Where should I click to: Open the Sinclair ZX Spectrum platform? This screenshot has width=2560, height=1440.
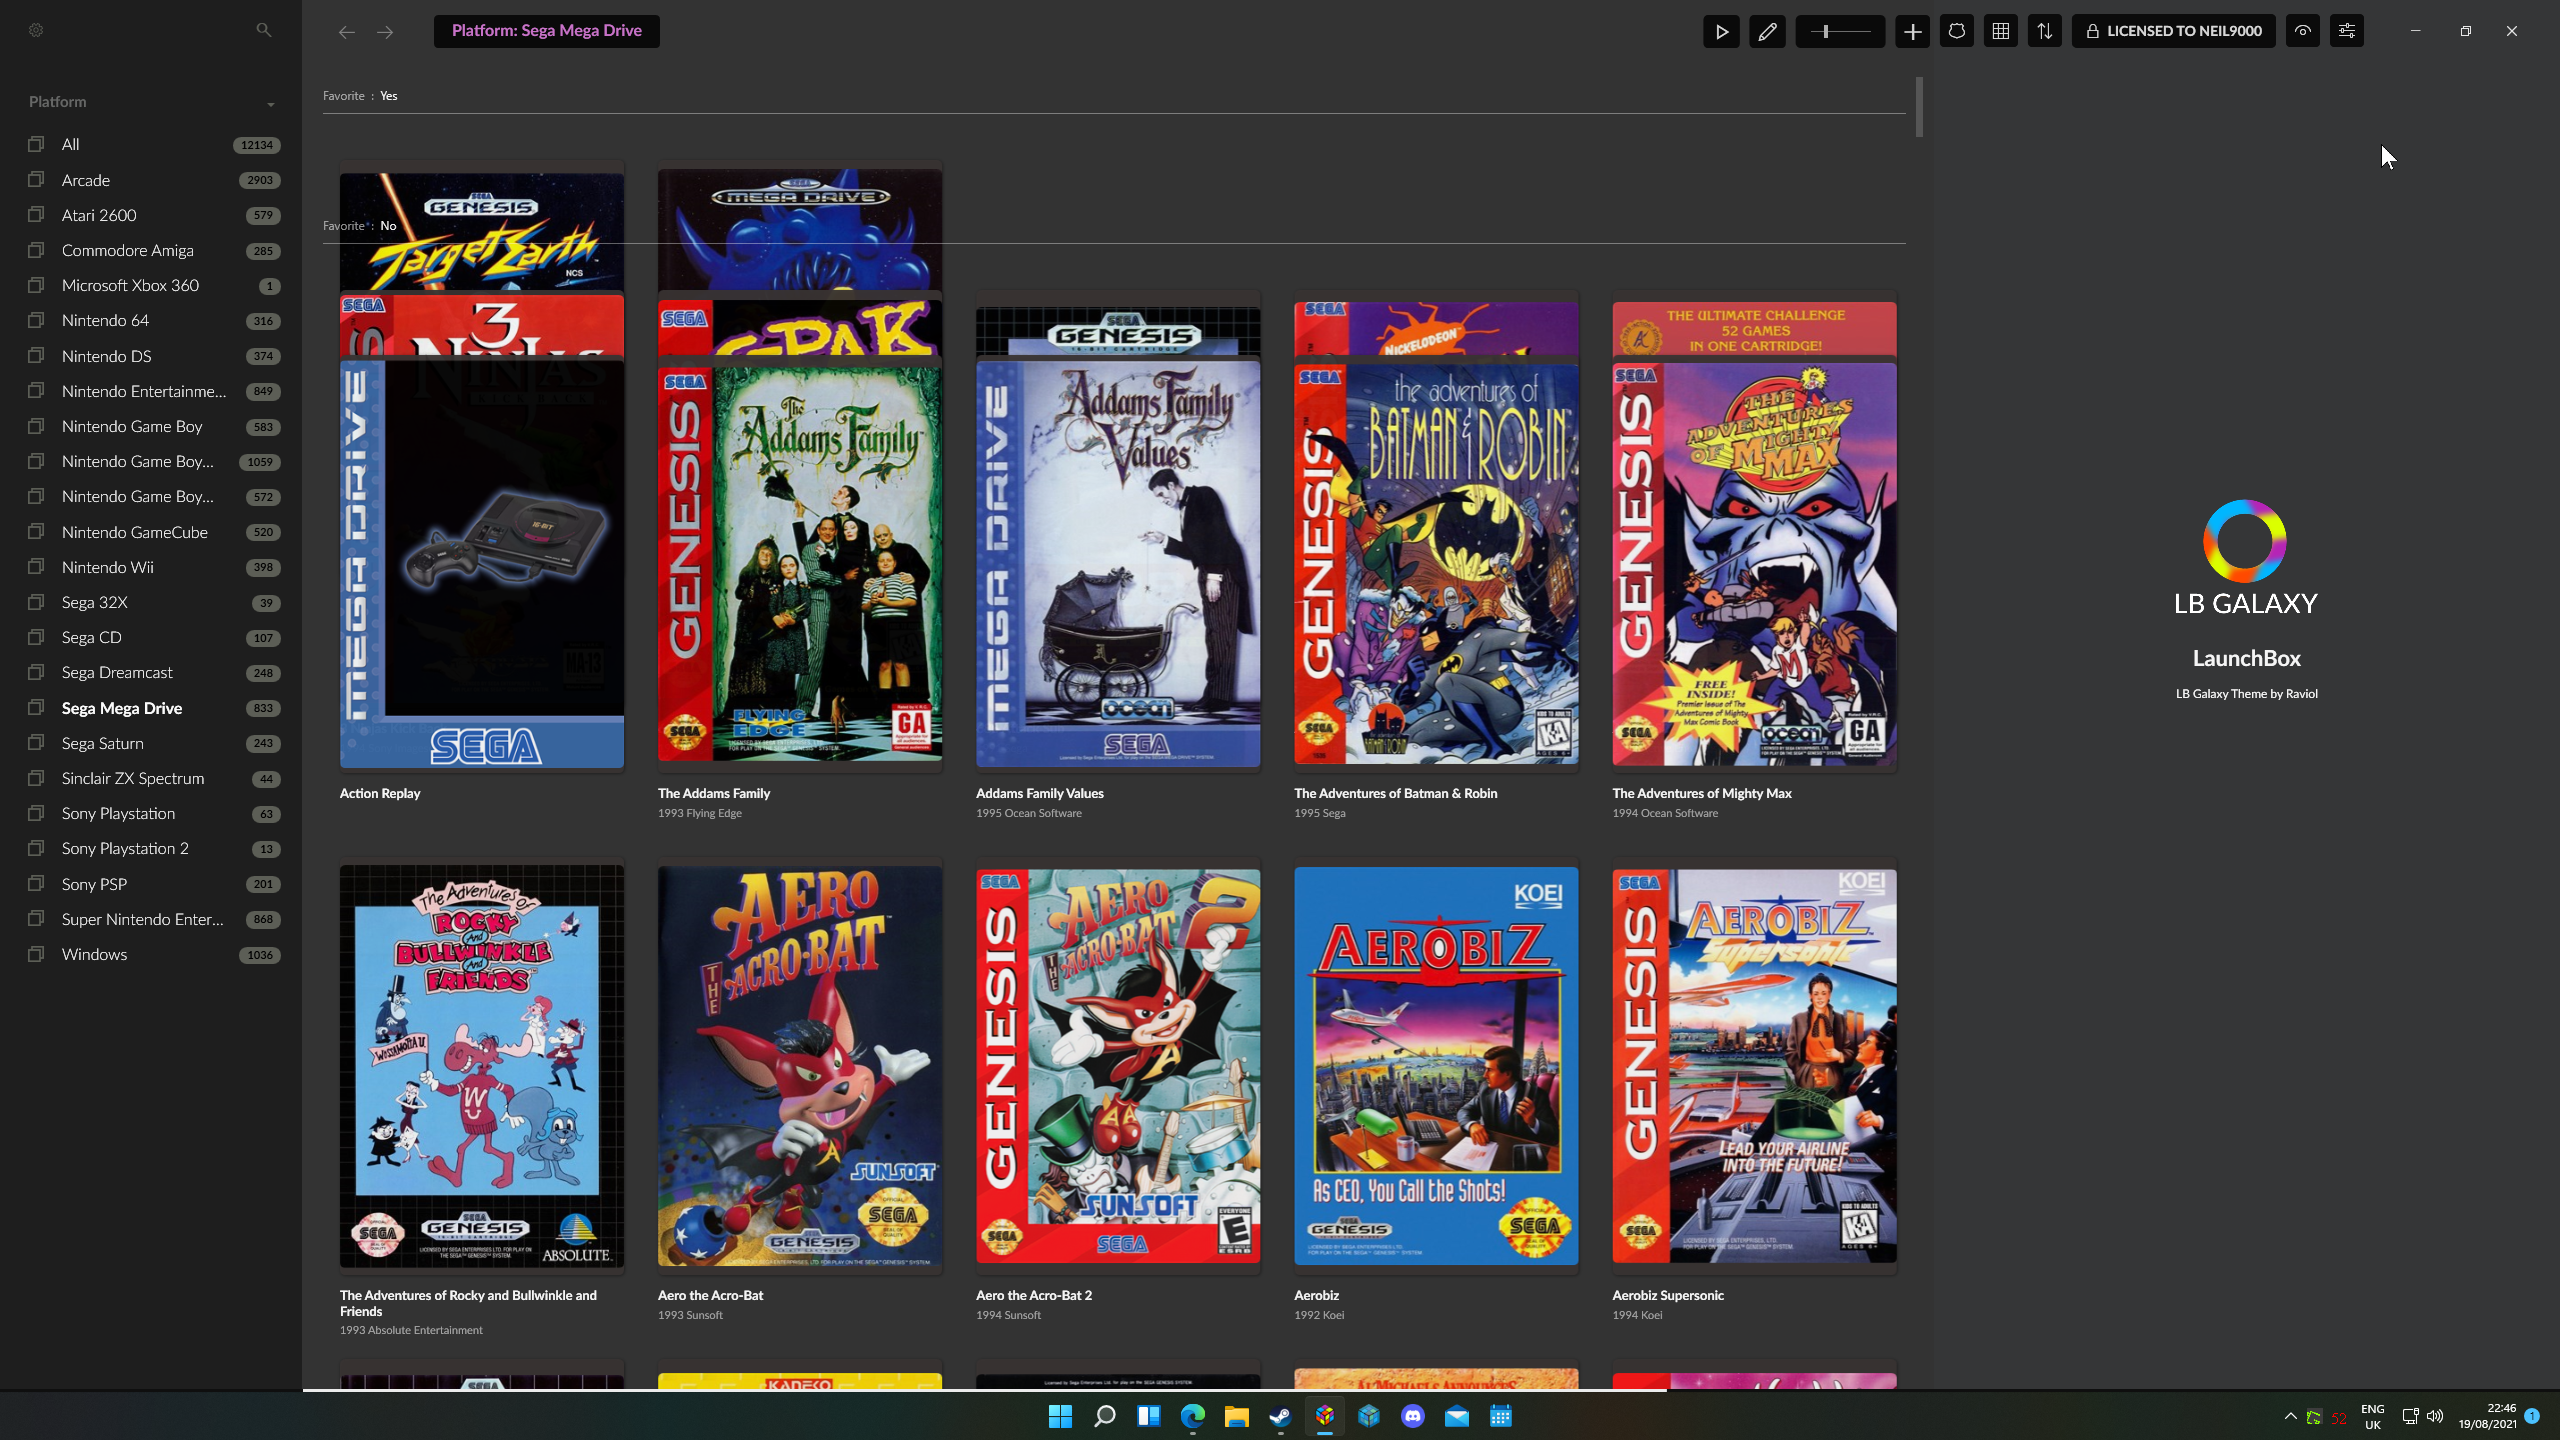pyautogui.click(x=154, y=778)
